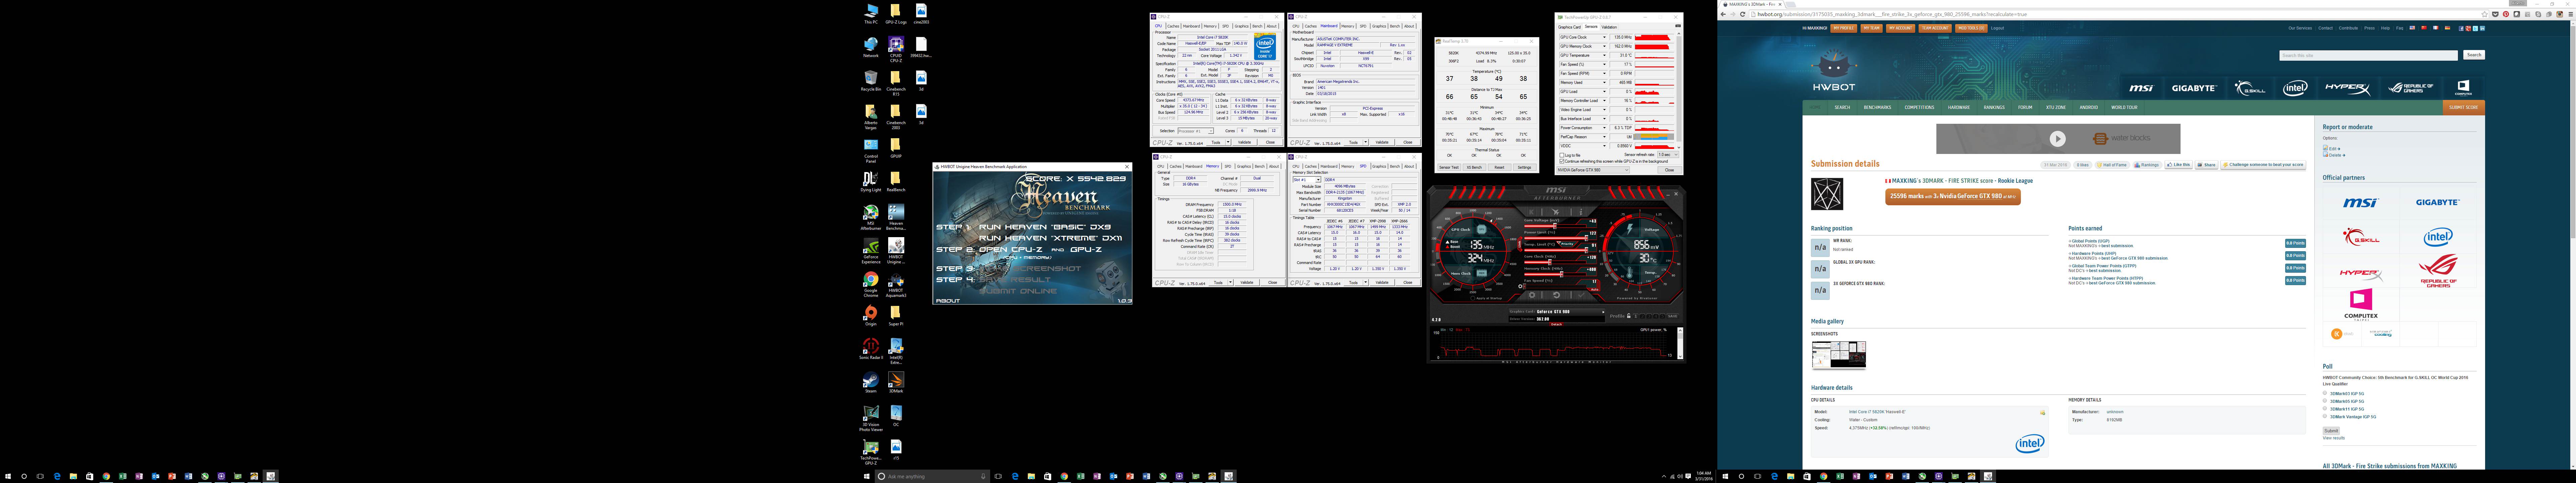2576x483 pixels.
Task: Open the GeForce Experience desktop icon
Action: [x=871, y=250]
